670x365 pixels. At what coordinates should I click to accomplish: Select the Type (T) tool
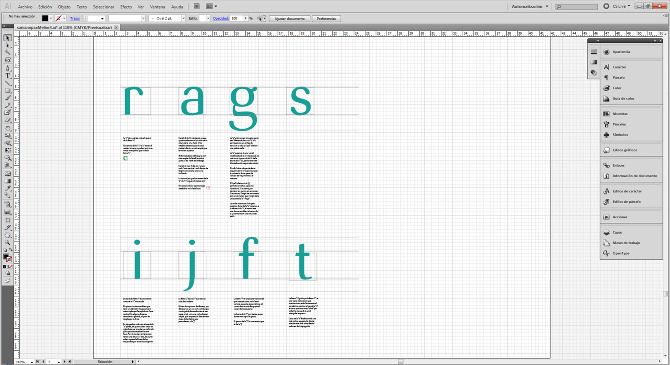[x=7, y=75]
